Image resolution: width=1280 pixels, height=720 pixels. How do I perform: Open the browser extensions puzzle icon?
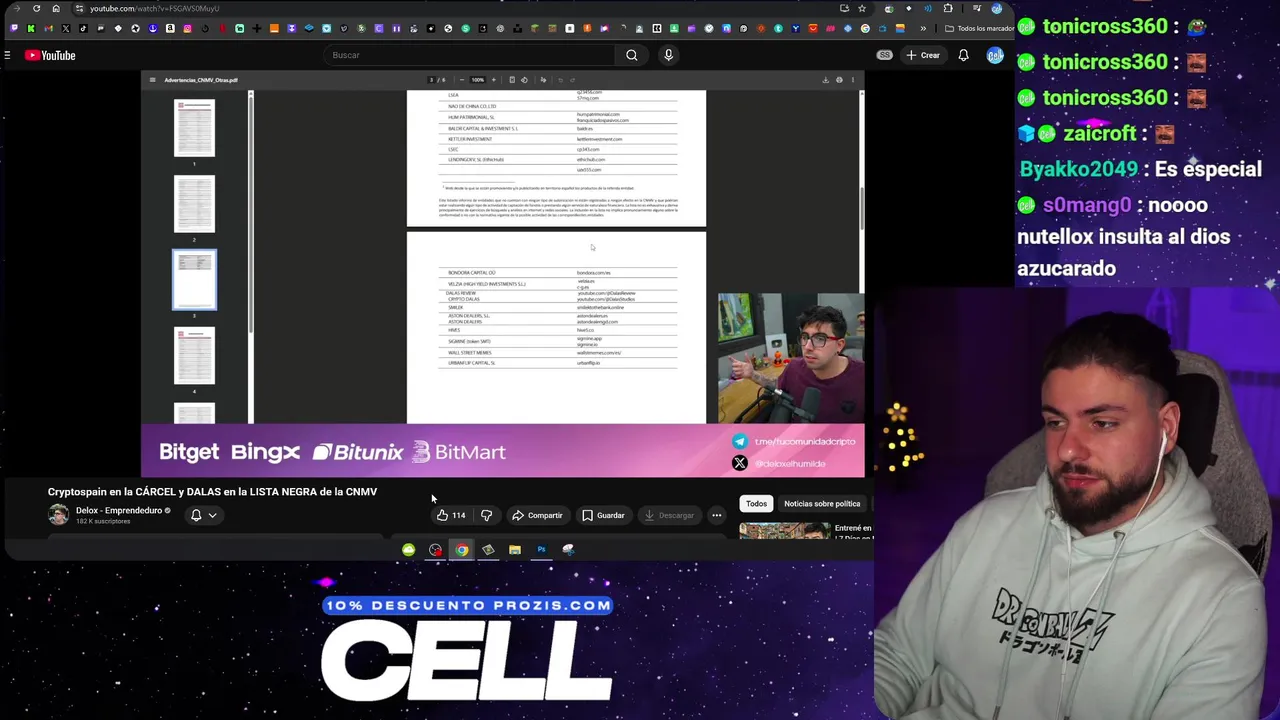click(948, 8)
